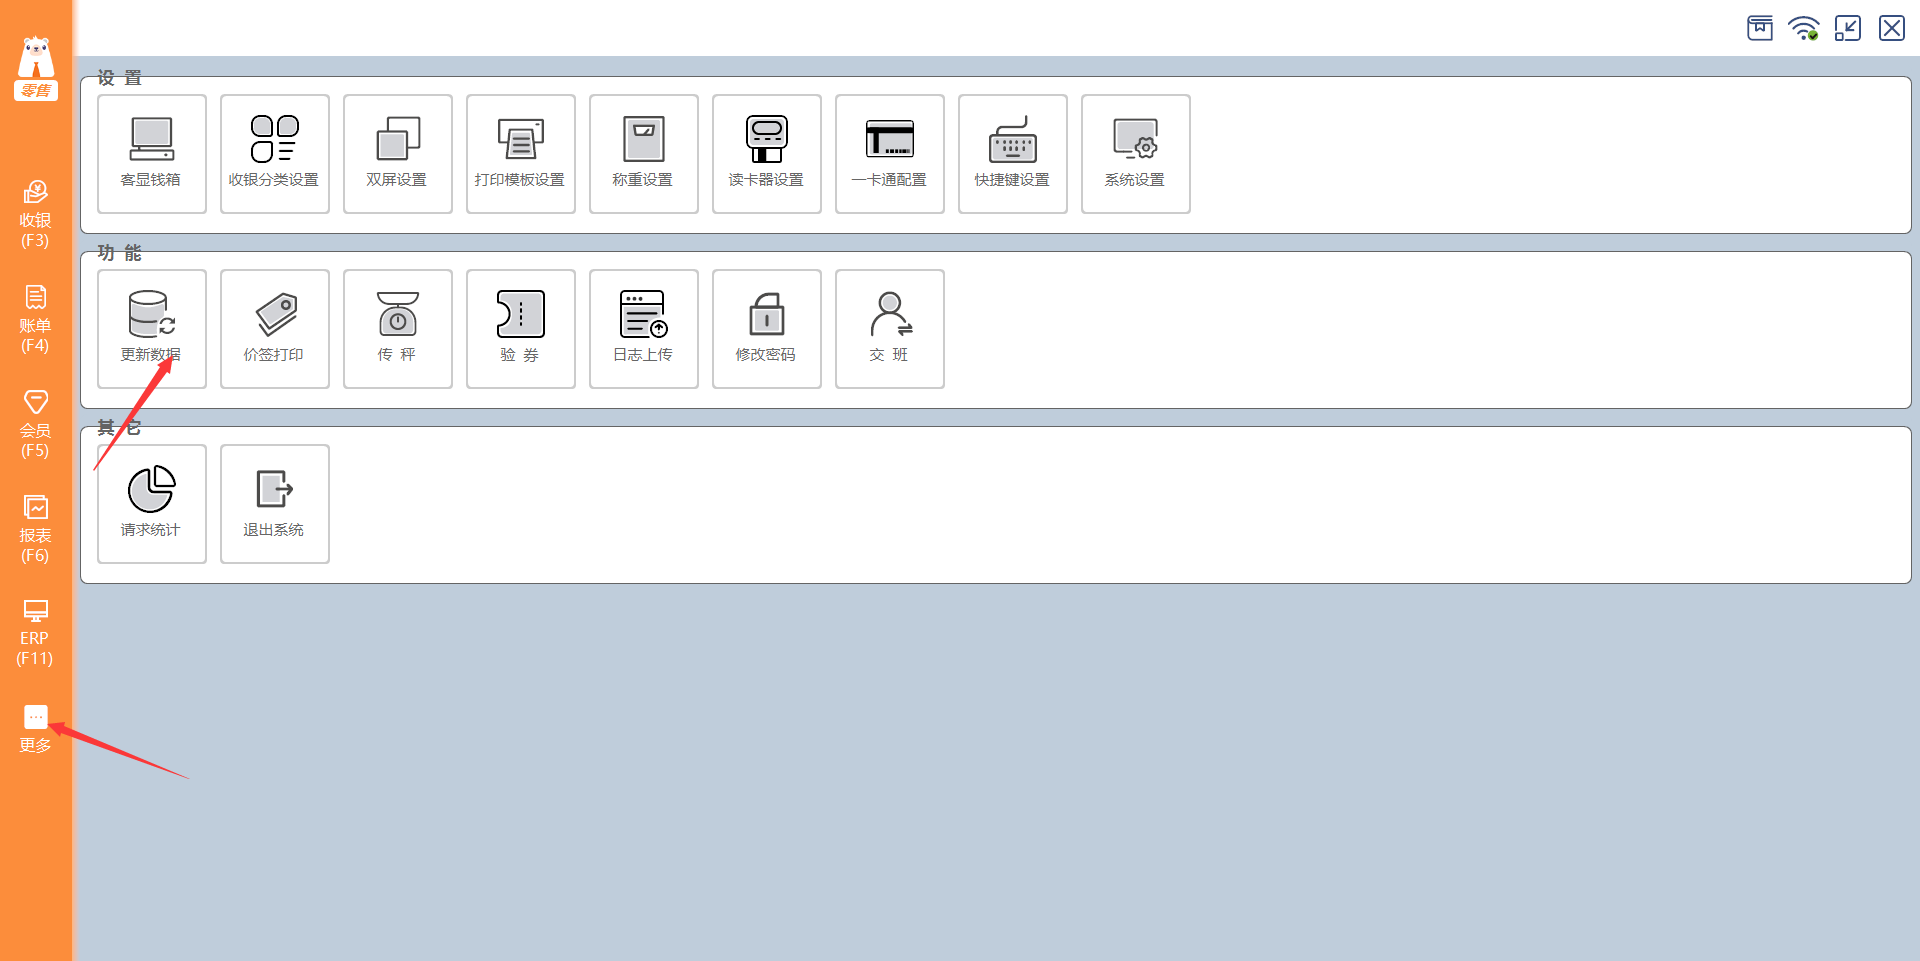
Task: Open 客显钱箱 settings tile
Action: point(152,154)
